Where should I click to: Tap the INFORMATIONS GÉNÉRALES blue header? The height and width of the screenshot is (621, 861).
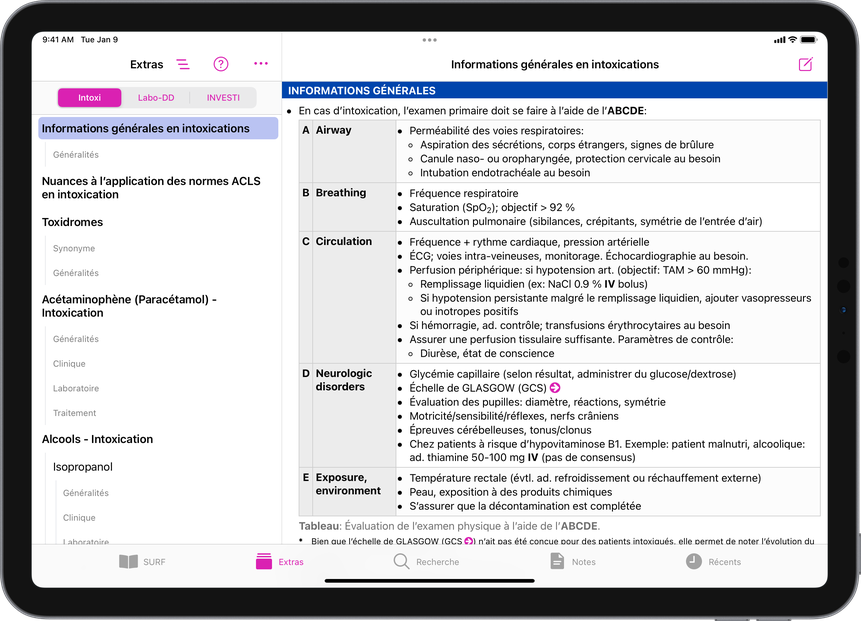(555, 91)
